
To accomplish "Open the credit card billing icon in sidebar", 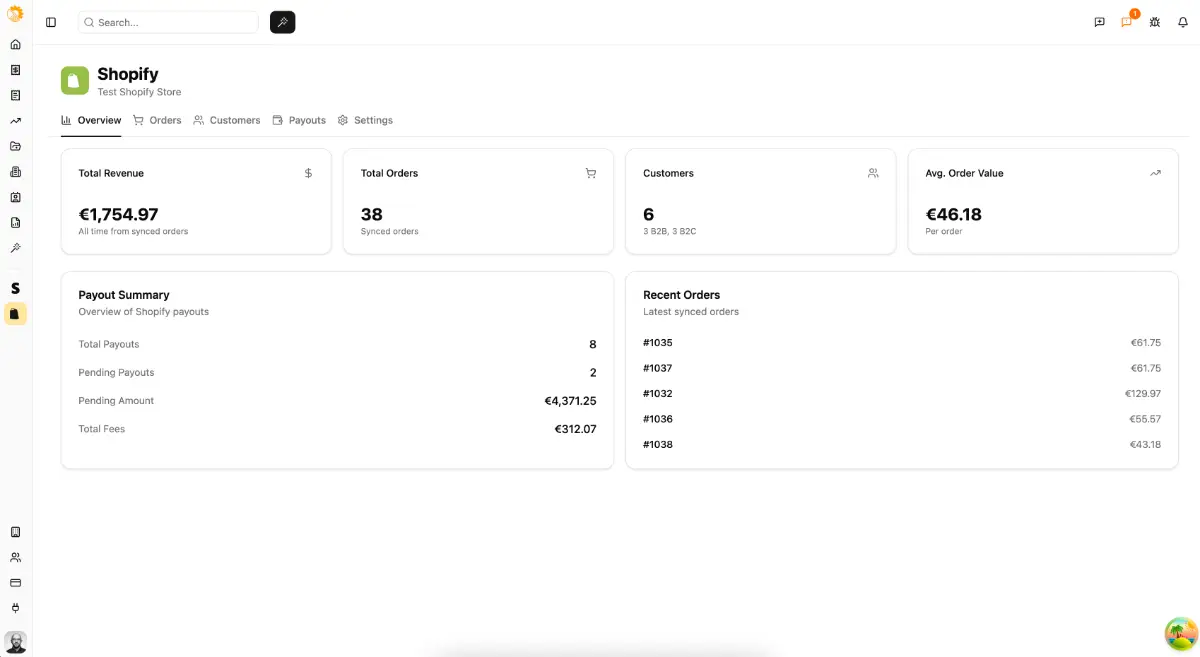I will click(x=15, y=583).
